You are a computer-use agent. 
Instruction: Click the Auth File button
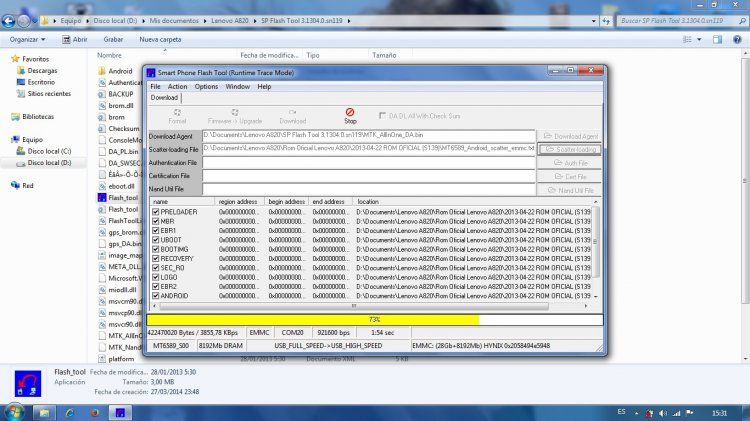pyautogui.click(x=570, y=163)
